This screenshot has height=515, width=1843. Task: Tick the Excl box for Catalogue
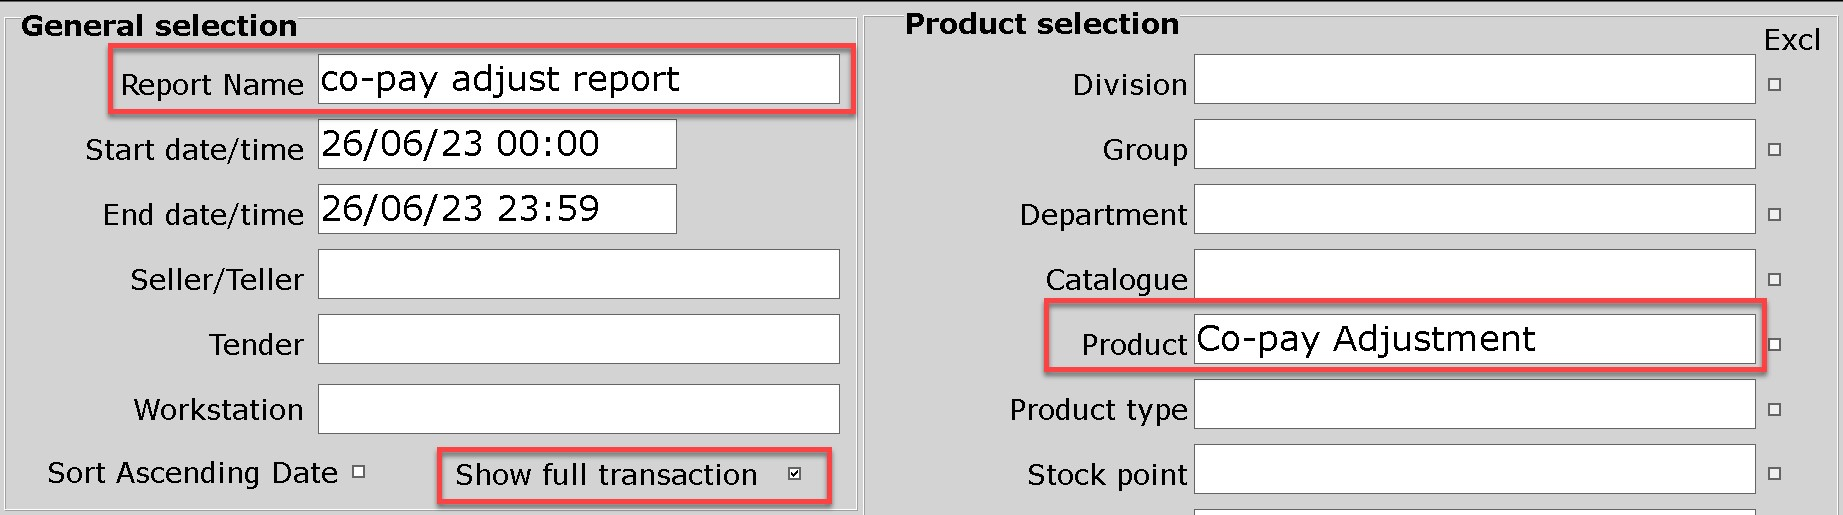[x=1775, y=280]
